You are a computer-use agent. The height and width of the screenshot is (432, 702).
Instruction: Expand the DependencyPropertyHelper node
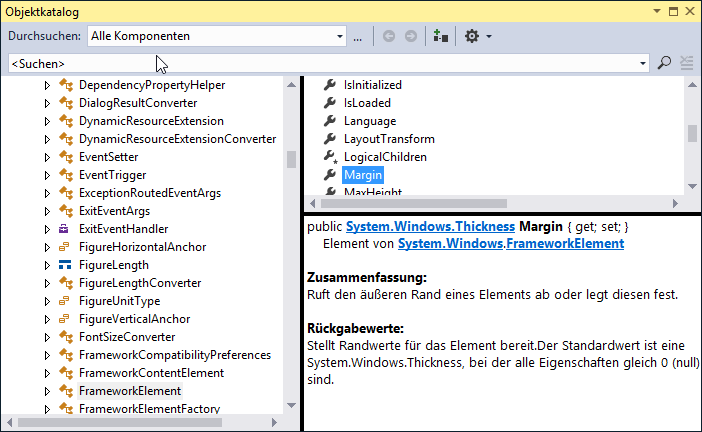point(47,85)
